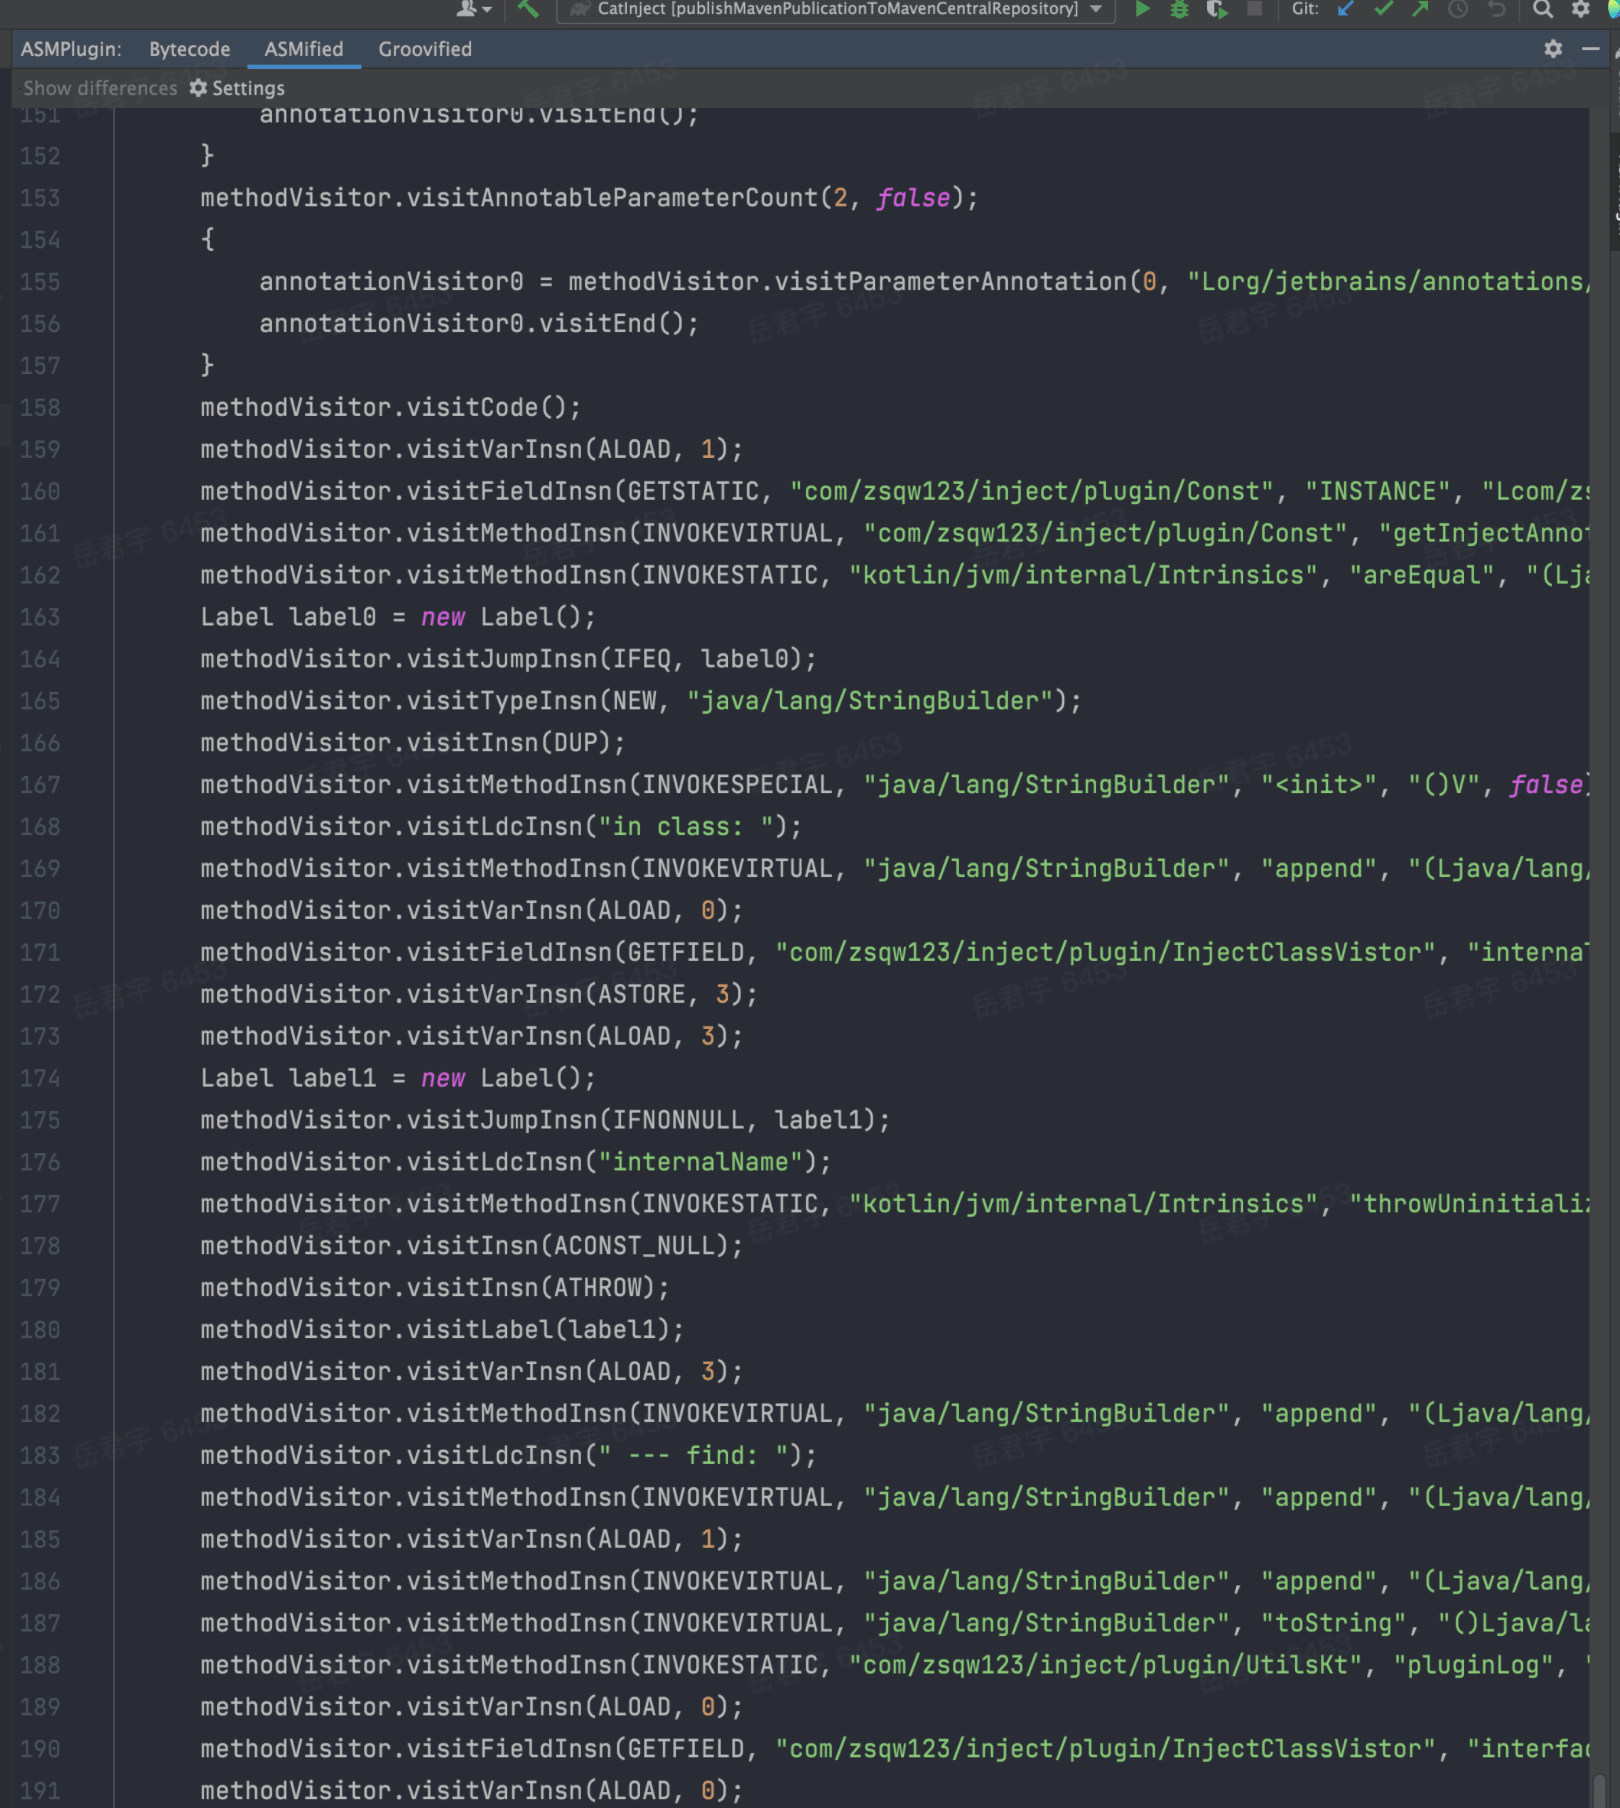Click the "pluginLog" string on line 188

[x=1474, y=1665]
